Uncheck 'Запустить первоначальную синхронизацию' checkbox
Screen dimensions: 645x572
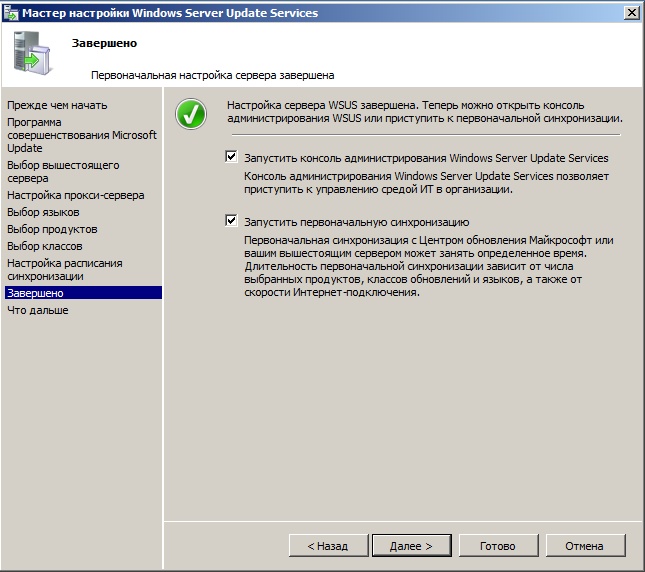point(231,220)
